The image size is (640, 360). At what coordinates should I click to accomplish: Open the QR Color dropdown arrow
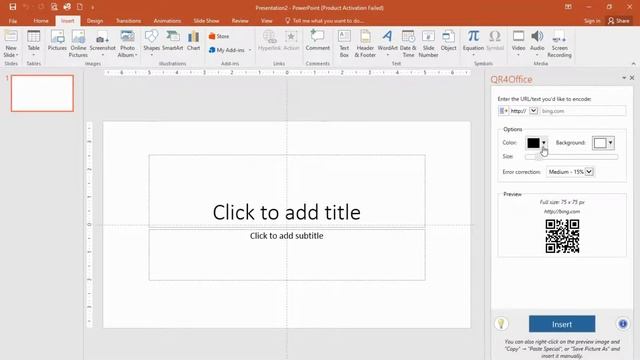tap(544, 143)
